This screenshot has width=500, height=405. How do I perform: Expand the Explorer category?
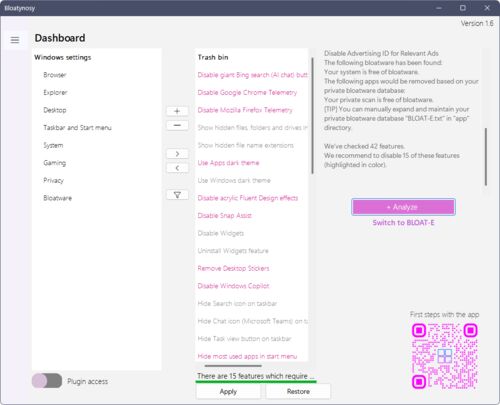click(x=55, y=93)
